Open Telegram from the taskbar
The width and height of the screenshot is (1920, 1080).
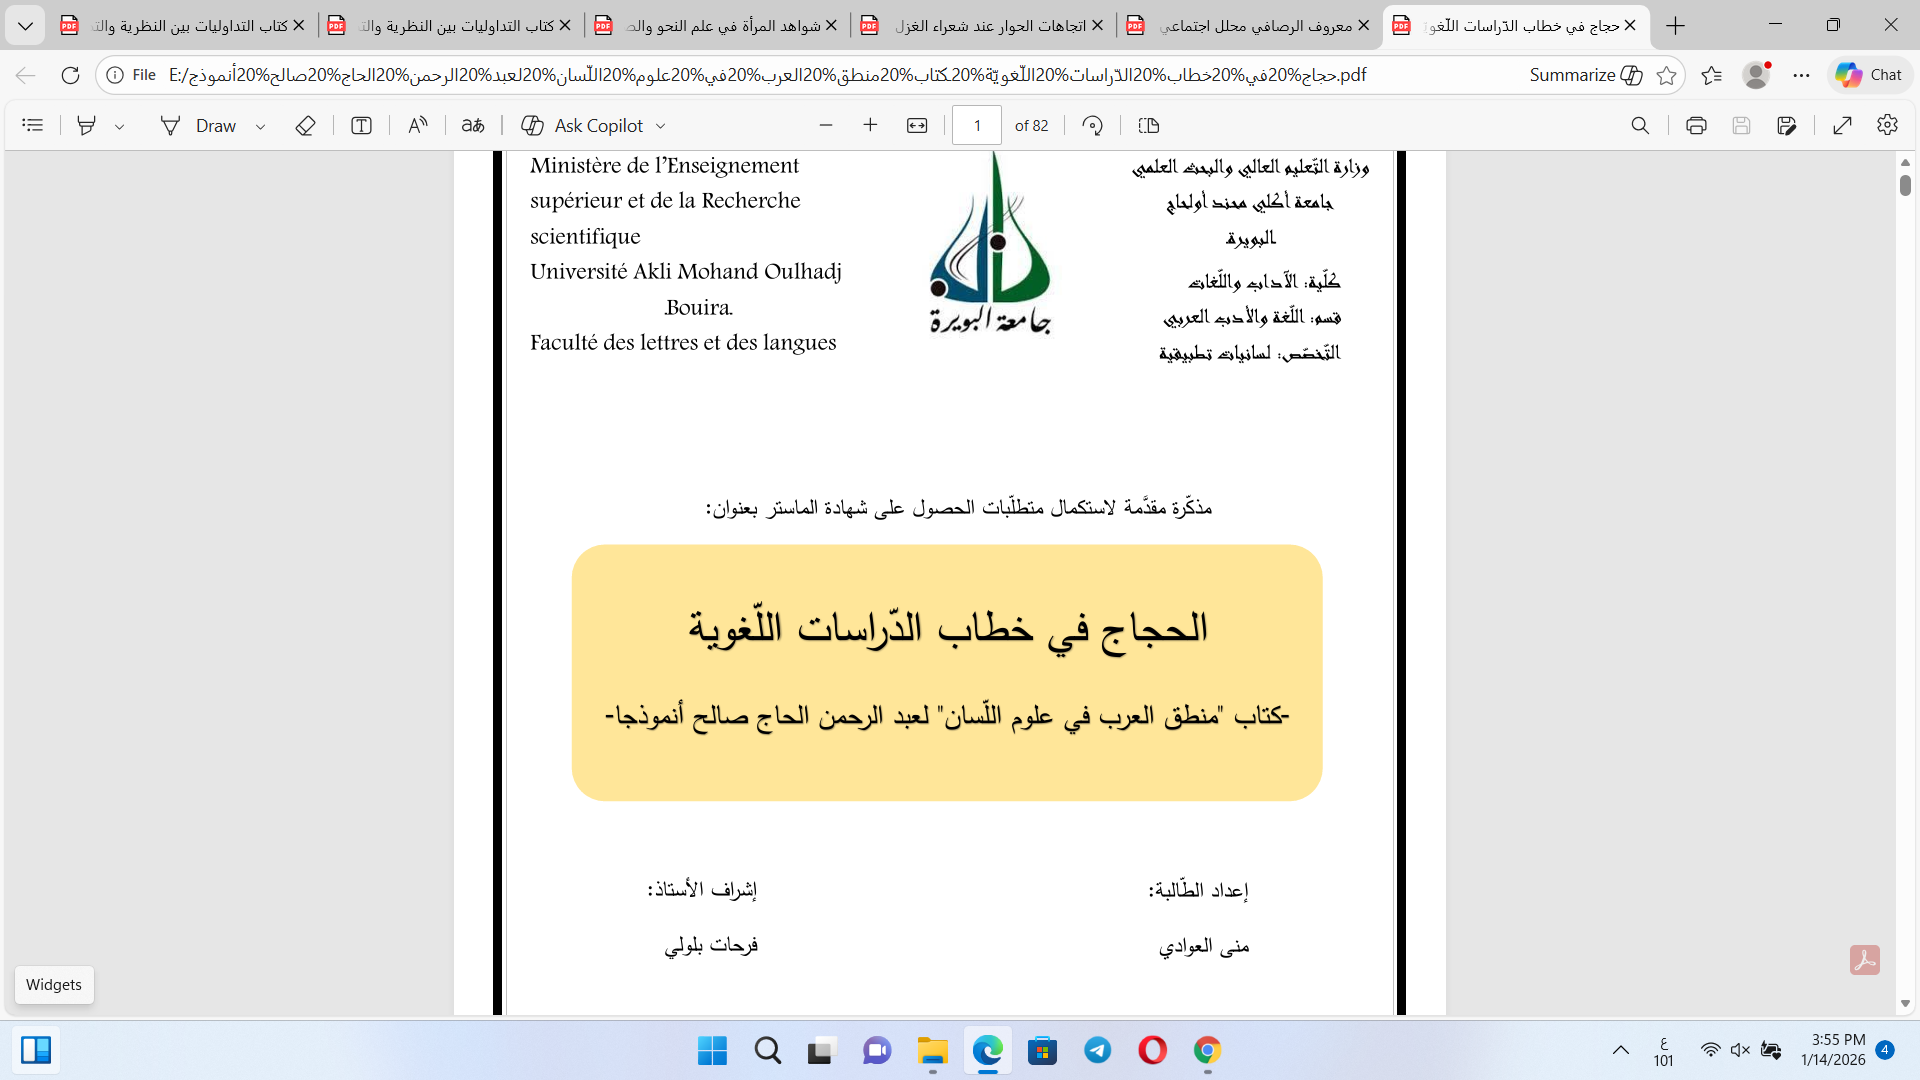[1098, 1051]
